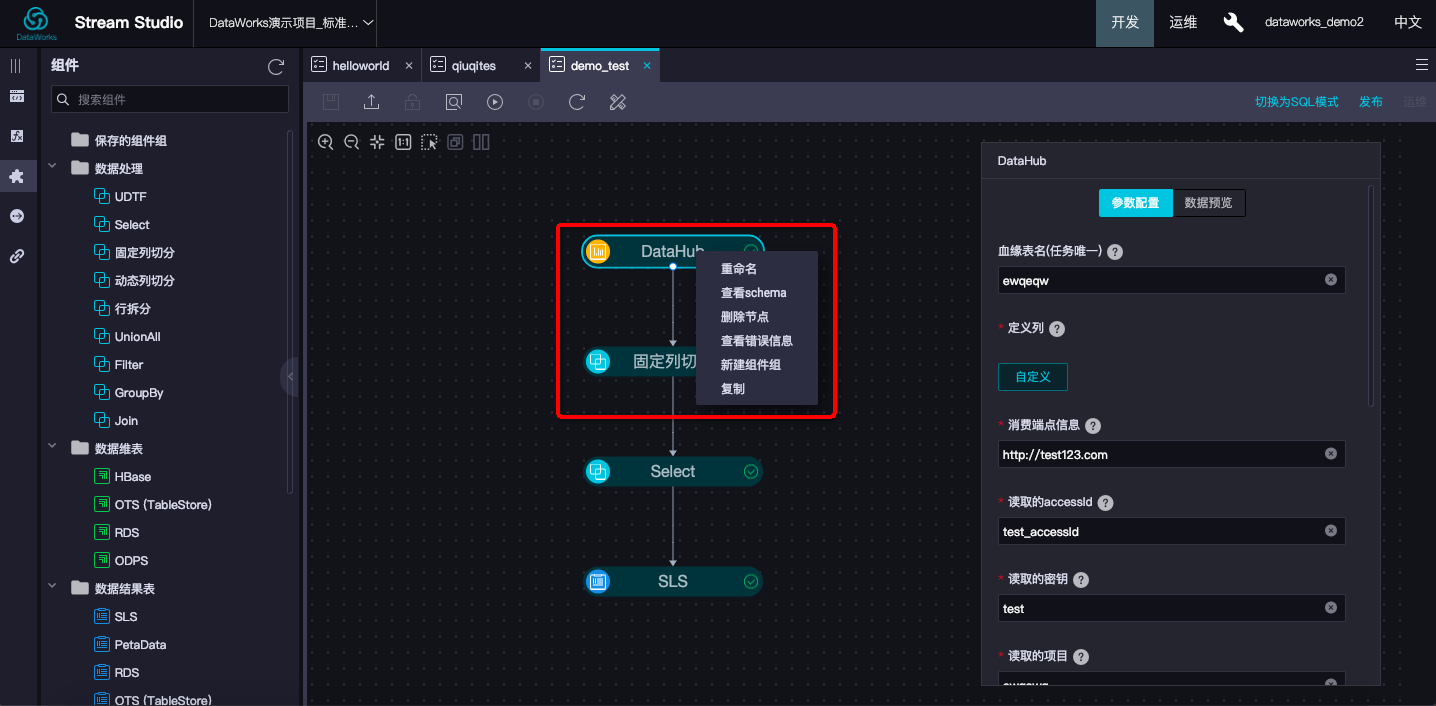This screenshot has height=706, width=1436.
Task: Open the hamburger menu right of the tabs
Action: point(1422,65)
